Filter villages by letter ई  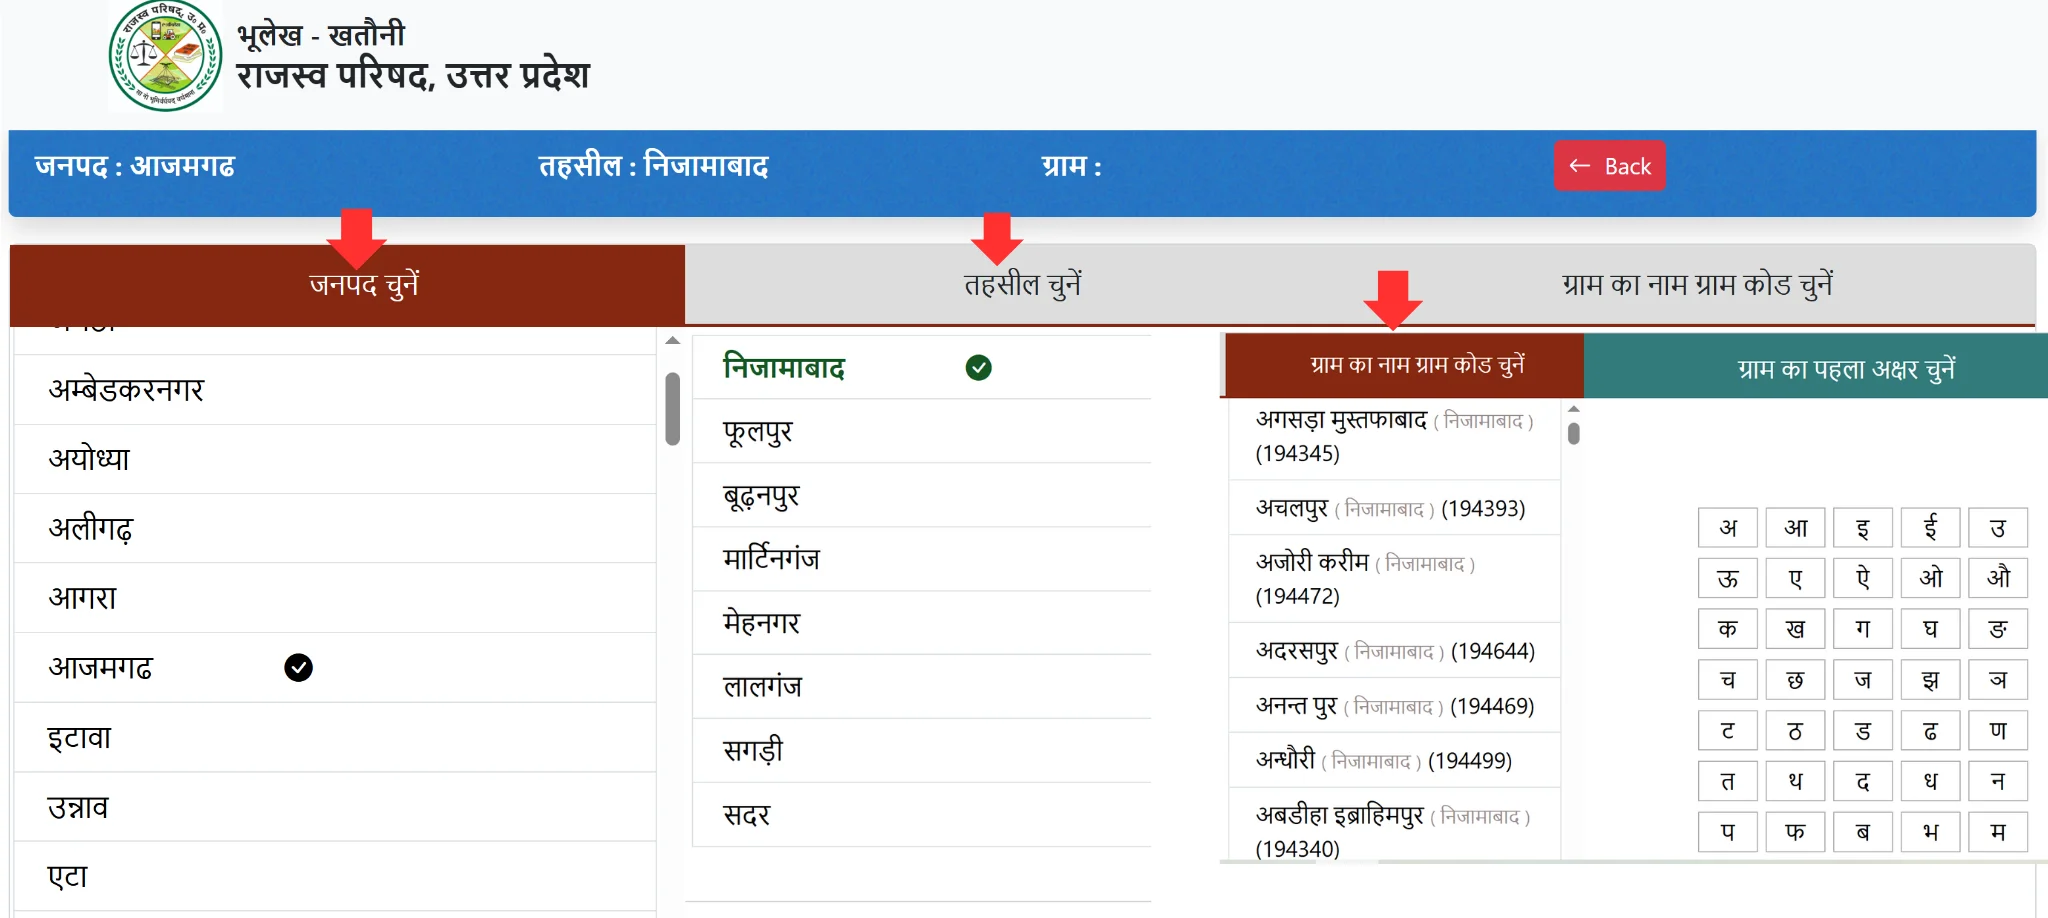[1931, 528]
